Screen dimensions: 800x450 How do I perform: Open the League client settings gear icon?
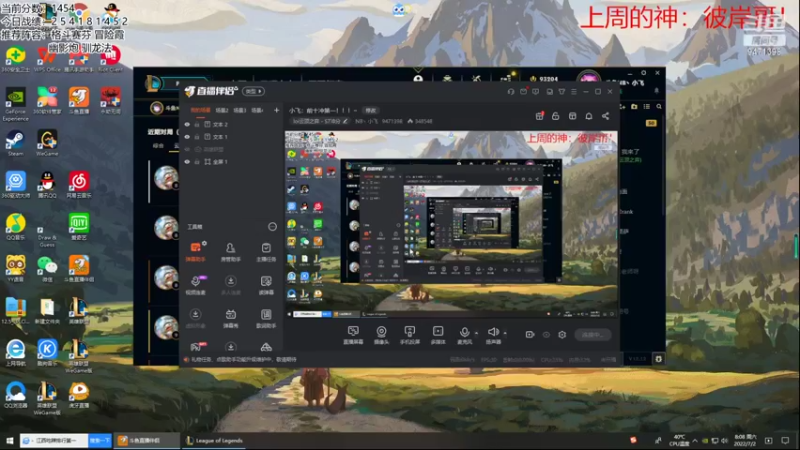coord(659,359)
